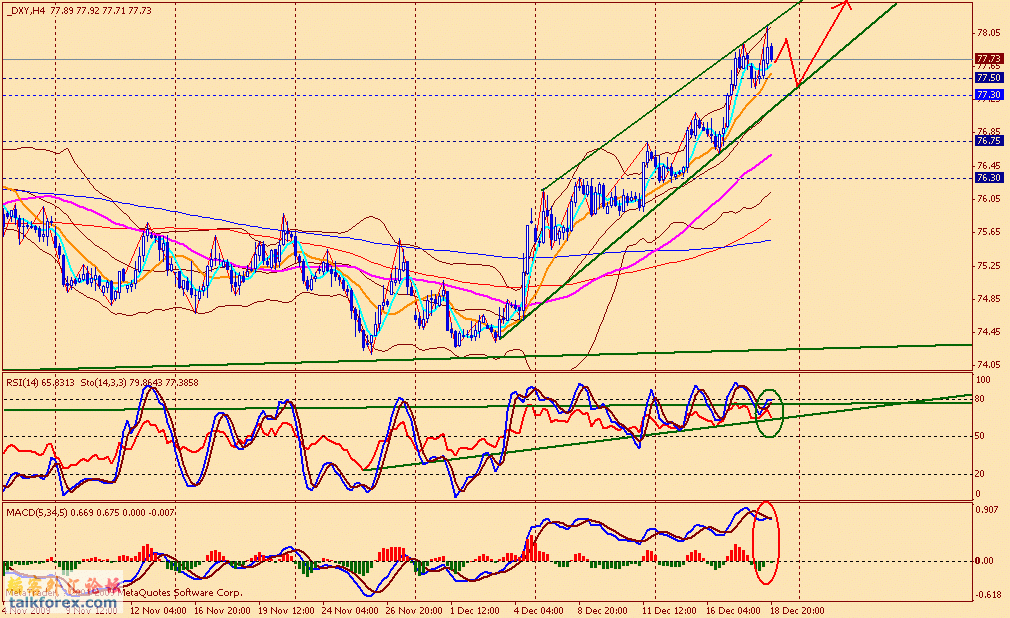Click the 77.50 level price tag
Screen dimensions: 1010x618
click(x=989, y=77)
